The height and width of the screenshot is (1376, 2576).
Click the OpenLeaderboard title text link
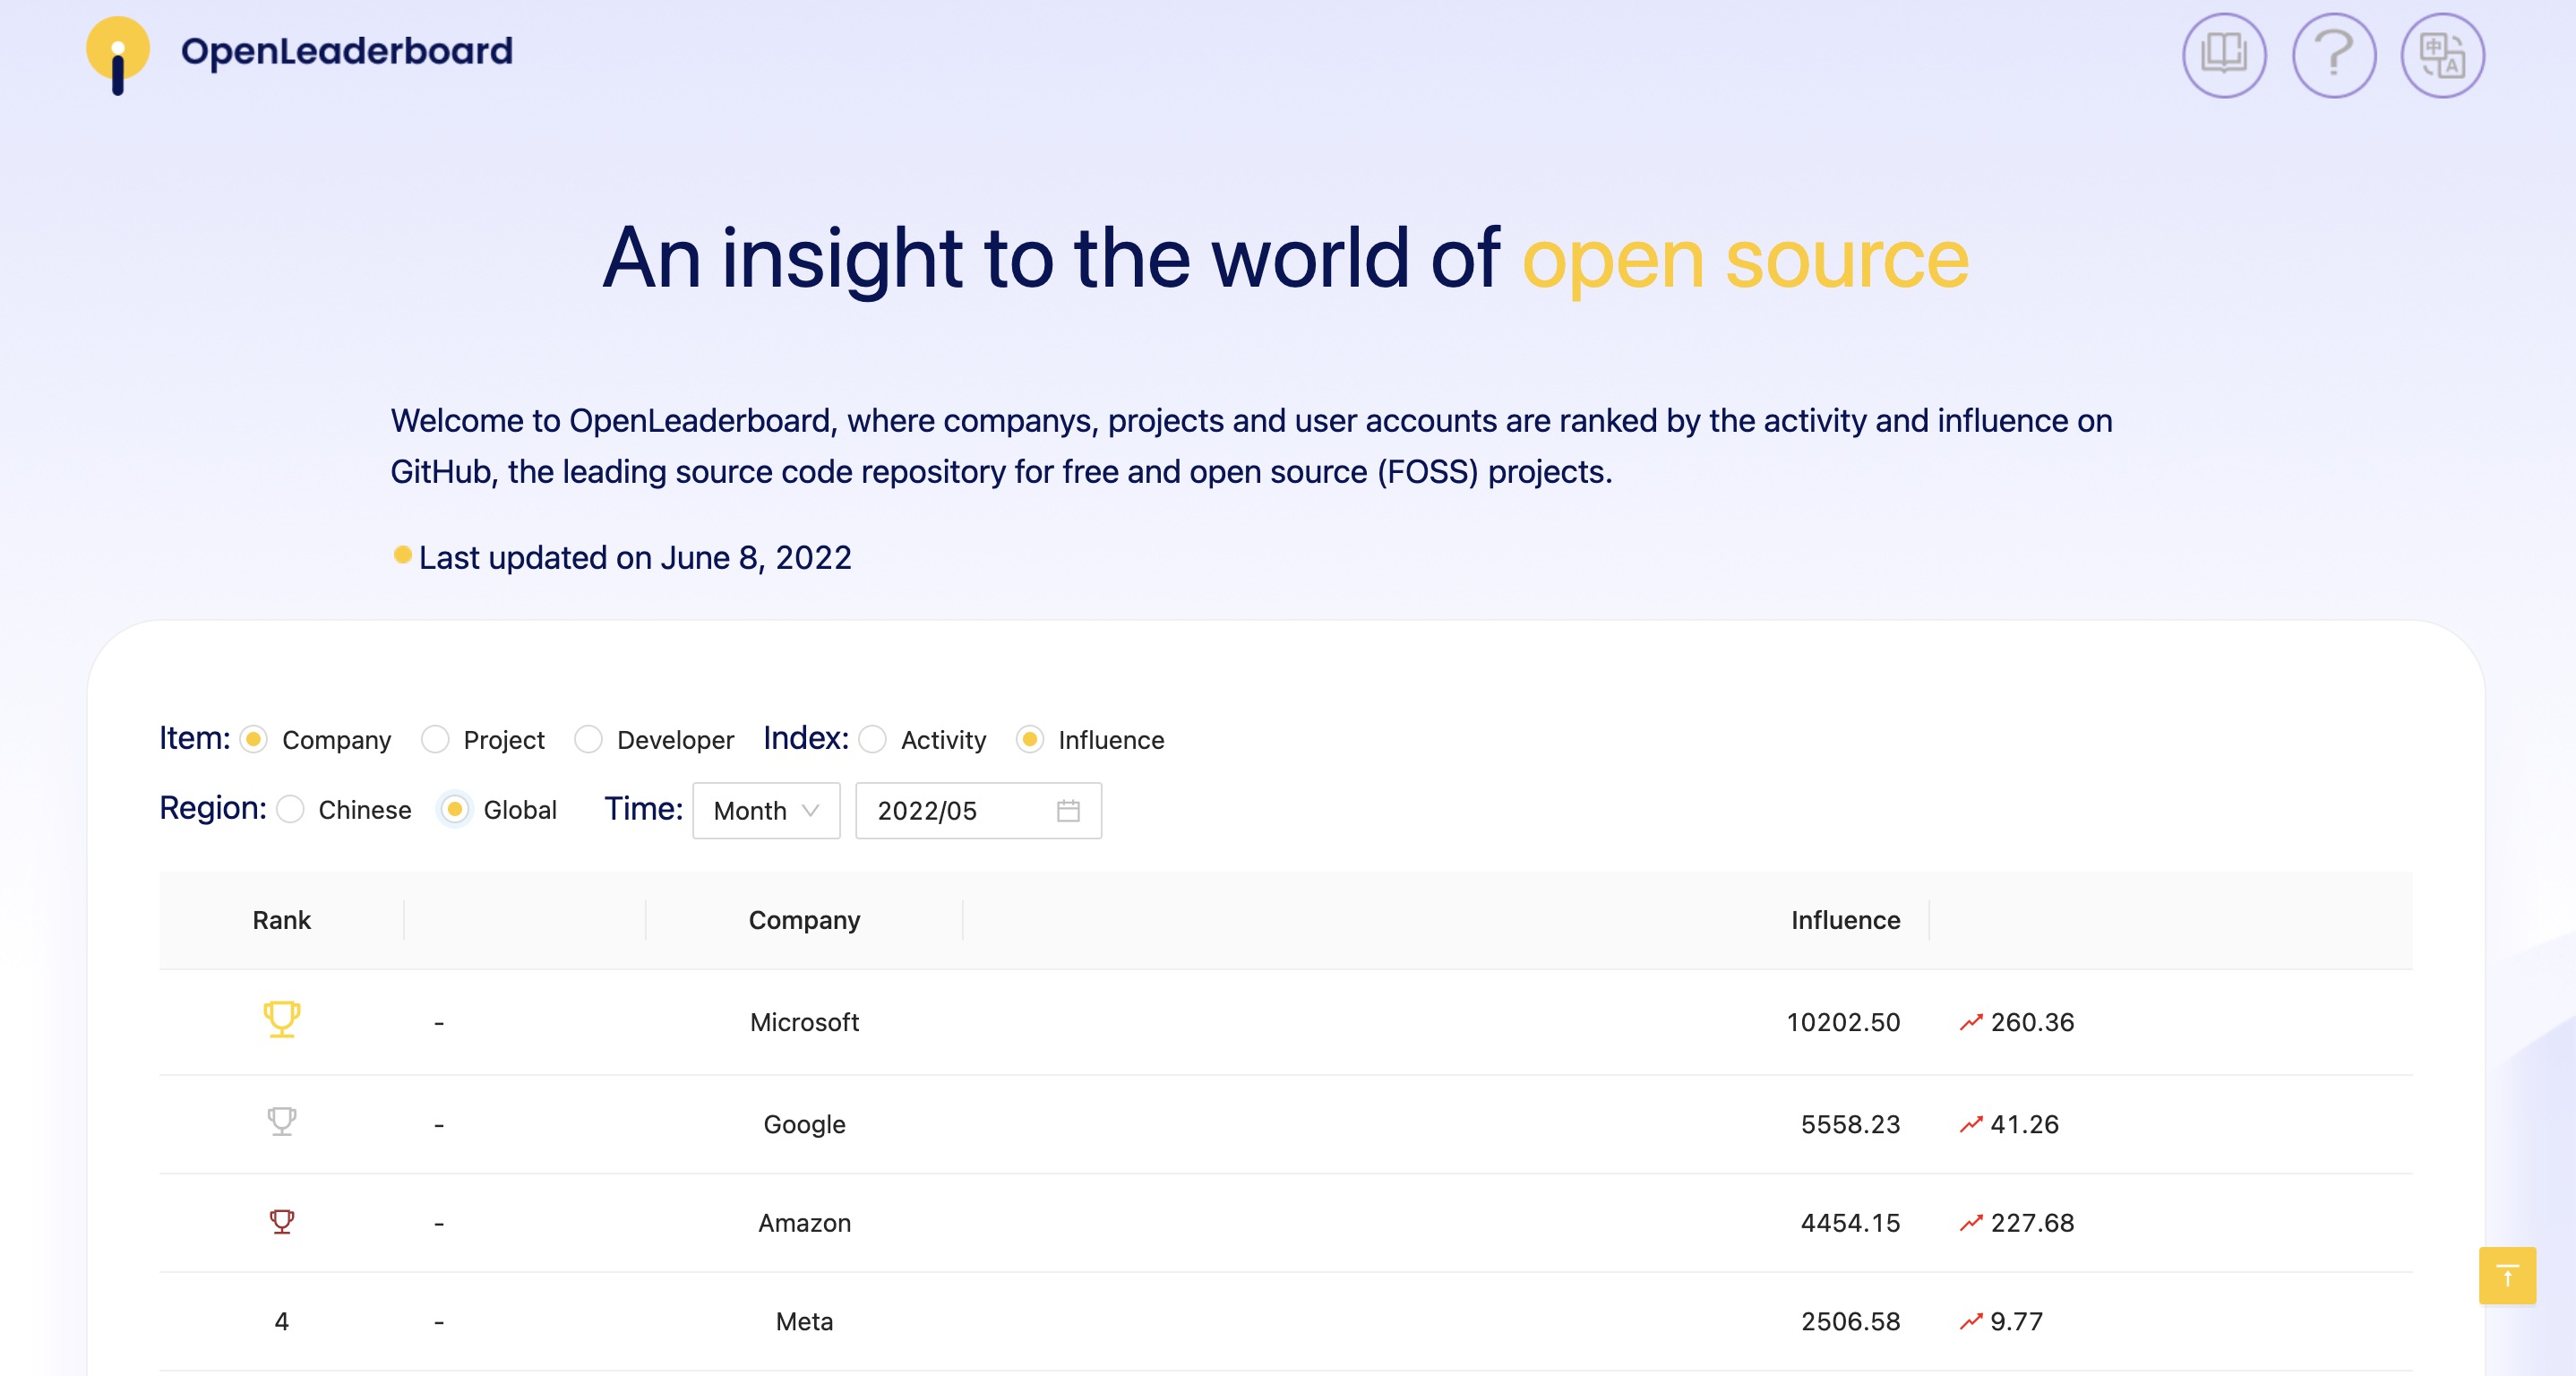[346, 51]
